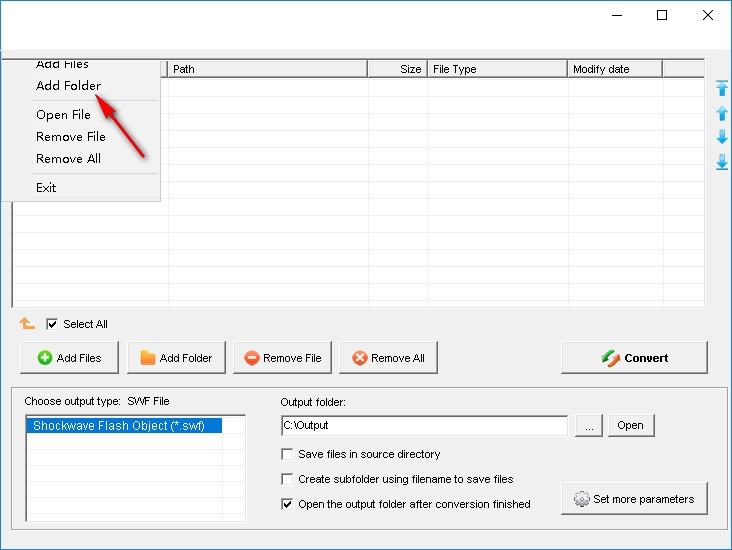
Task: Select Open File menu entry
Action: 63,114
